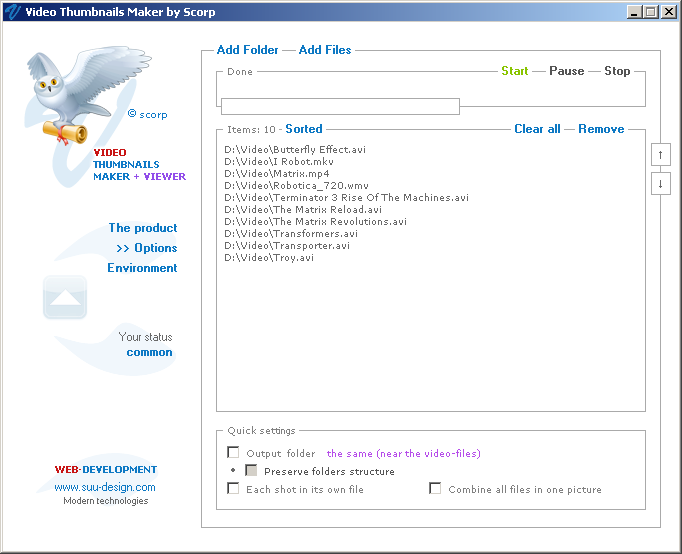
Task: Select D:\Video\Transporter.avi
Action: [x=287, y=246]
